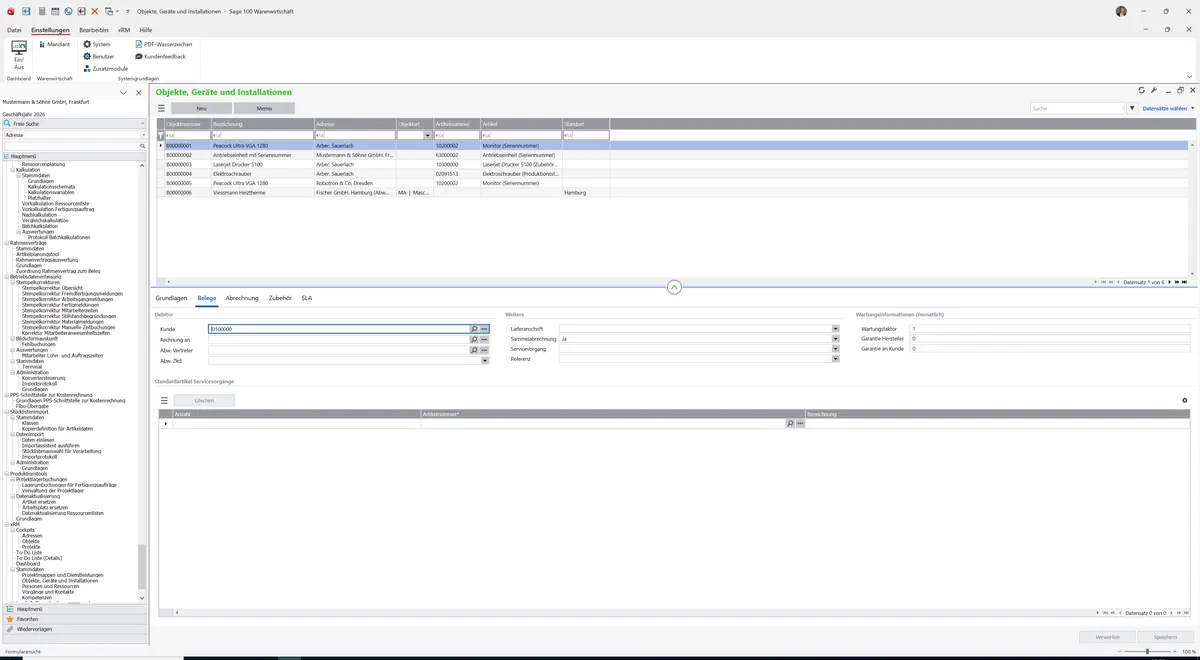Open the Abw. Zkd. dropdown

point(485,362)
